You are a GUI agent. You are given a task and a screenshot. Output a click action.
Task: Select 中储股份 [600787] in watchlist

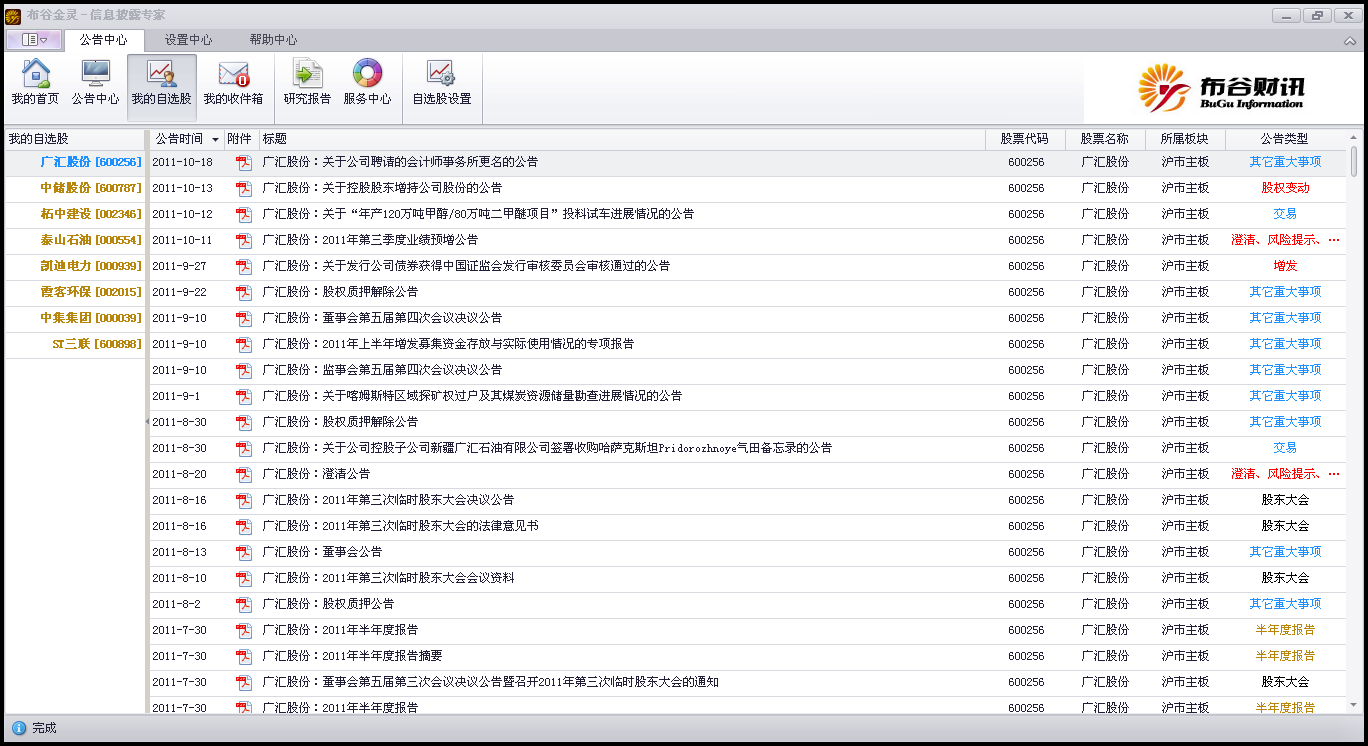coord(75,188)
